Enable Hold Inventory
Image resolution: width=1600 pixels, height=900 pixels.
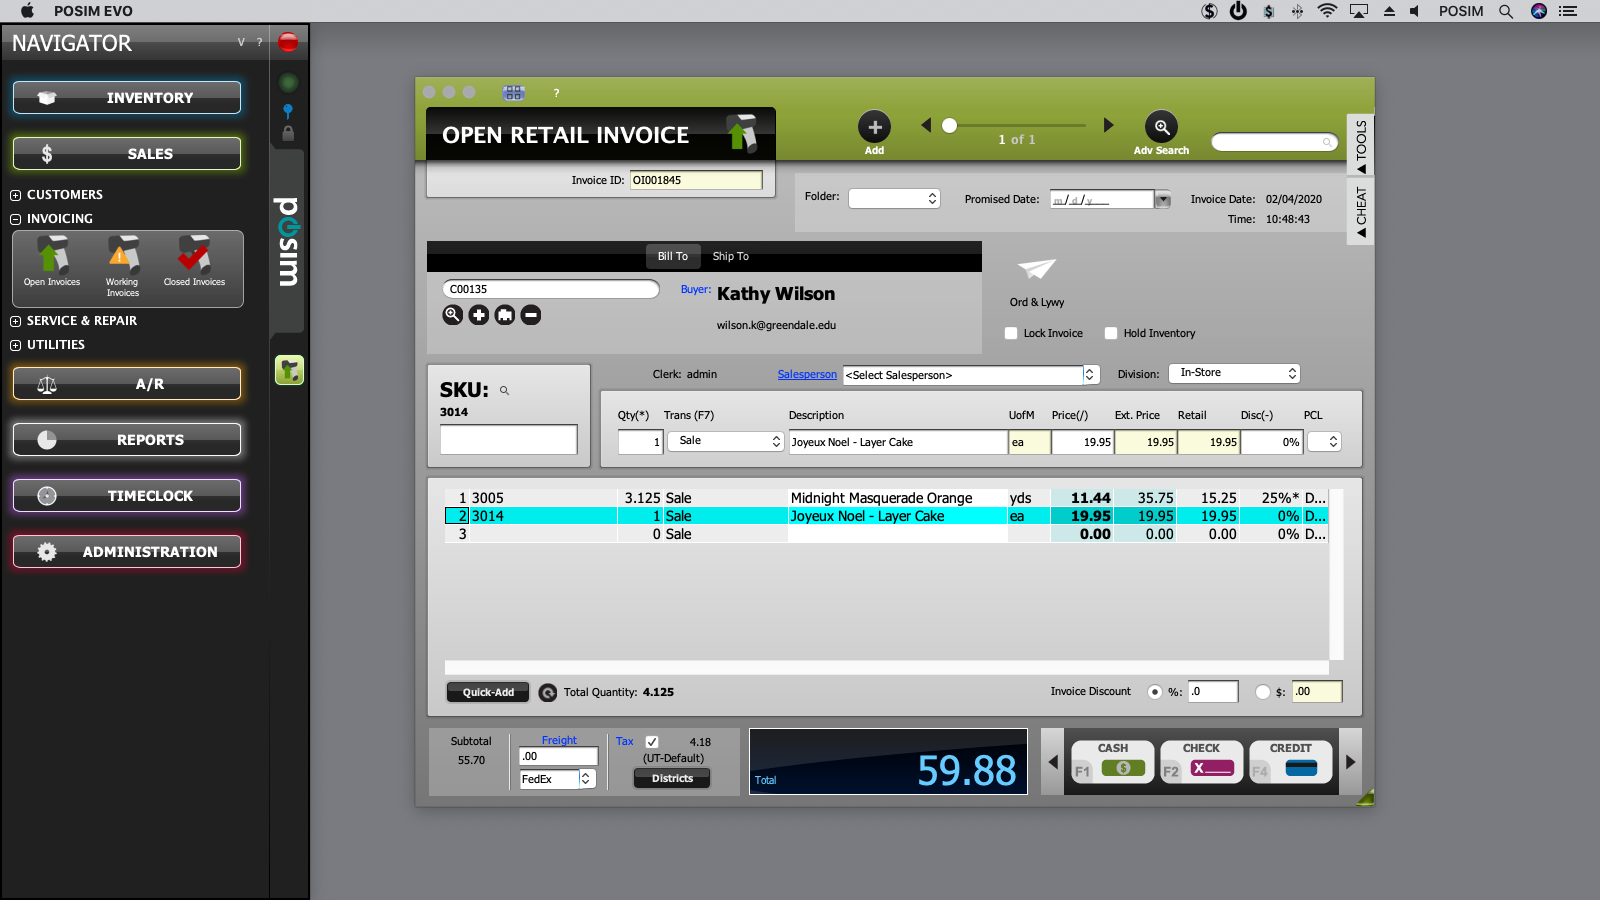(1111, 333)
